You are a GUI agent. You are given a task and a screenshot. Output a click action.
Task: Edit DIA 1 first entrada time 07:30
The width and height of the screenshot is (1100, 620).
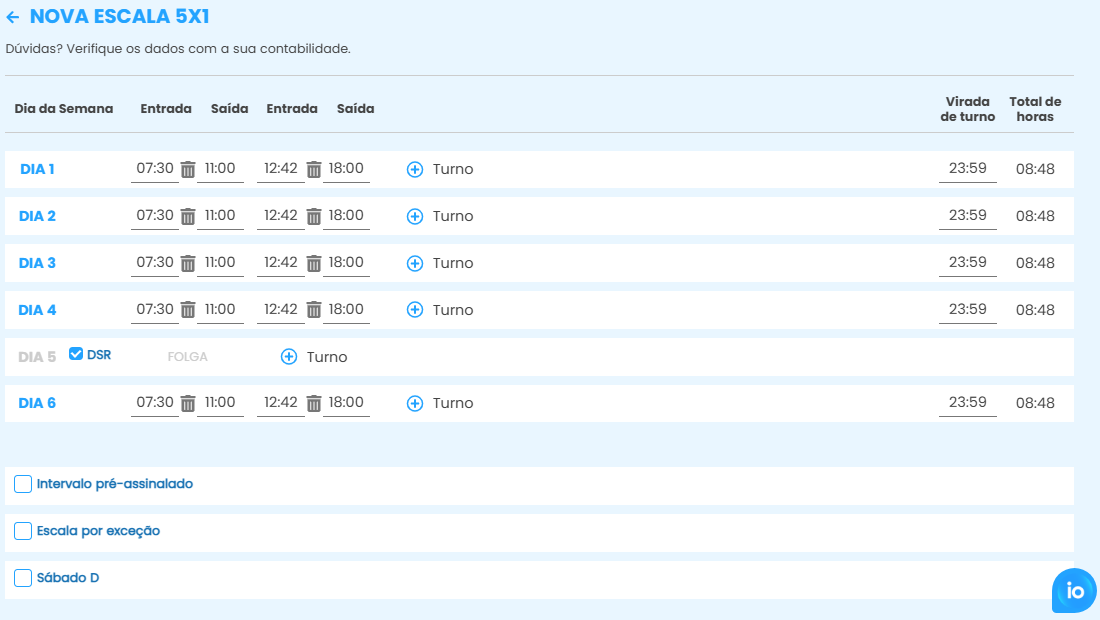[155, 169]
